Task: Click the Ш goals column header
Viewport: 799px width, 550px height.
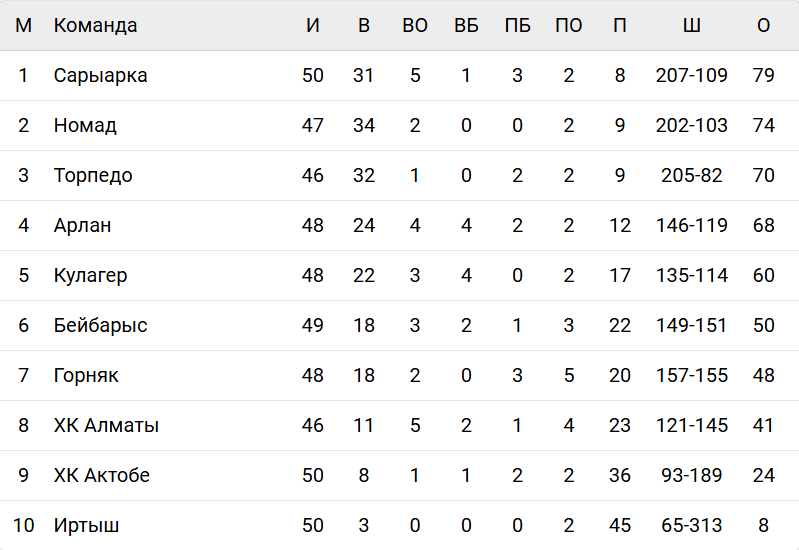Action: (x=692, y=25)
